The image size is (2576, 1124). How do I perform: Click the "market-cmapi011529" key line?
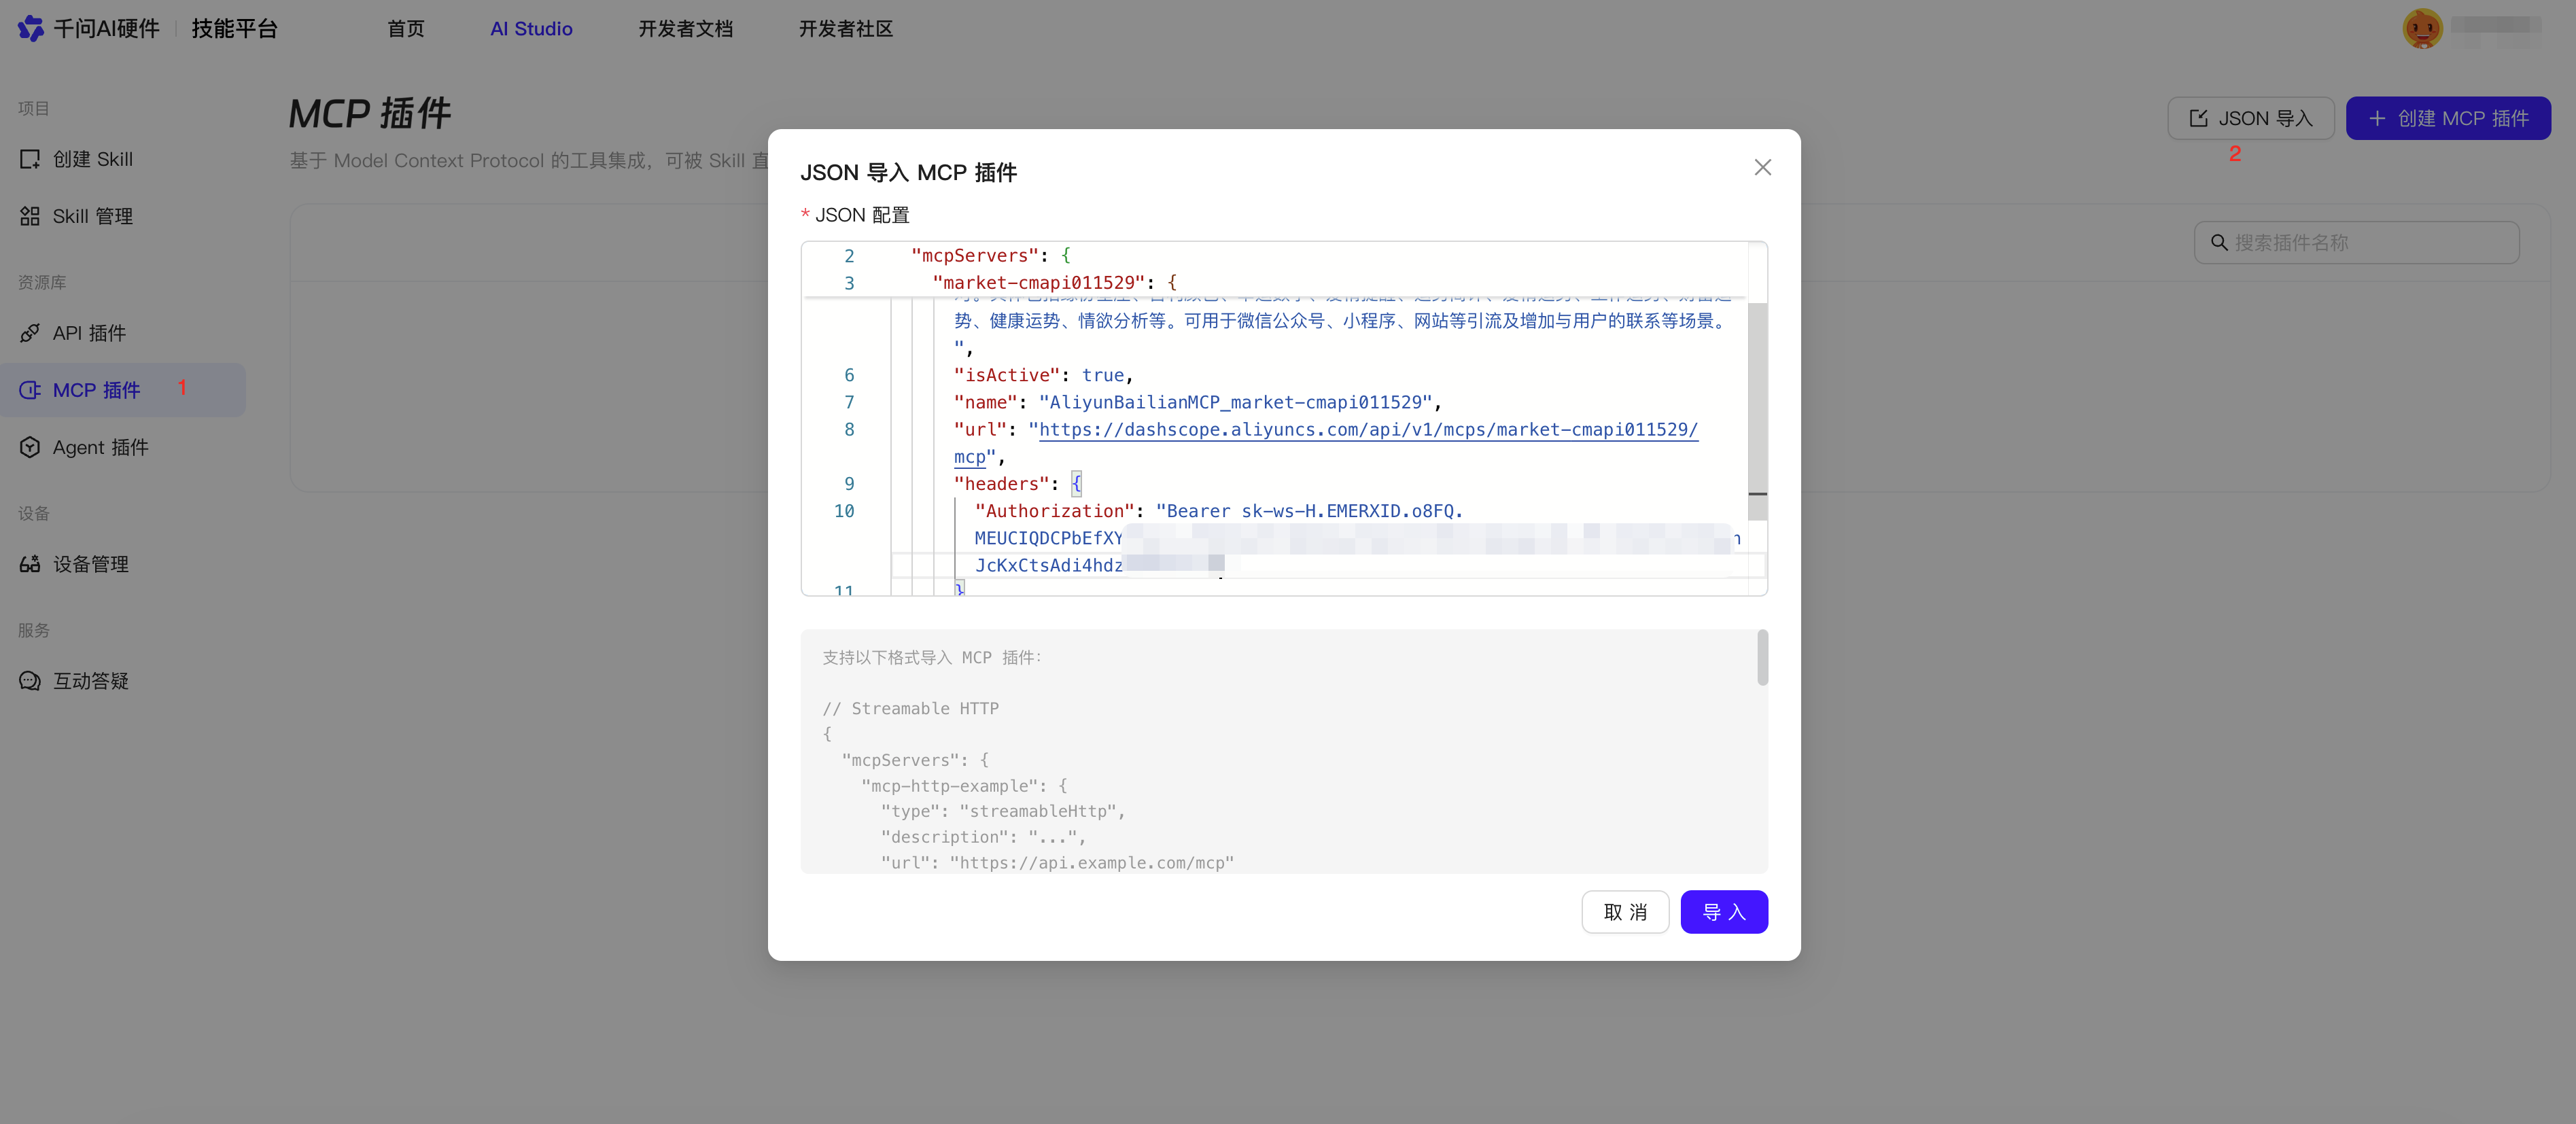coord(1054,283)
